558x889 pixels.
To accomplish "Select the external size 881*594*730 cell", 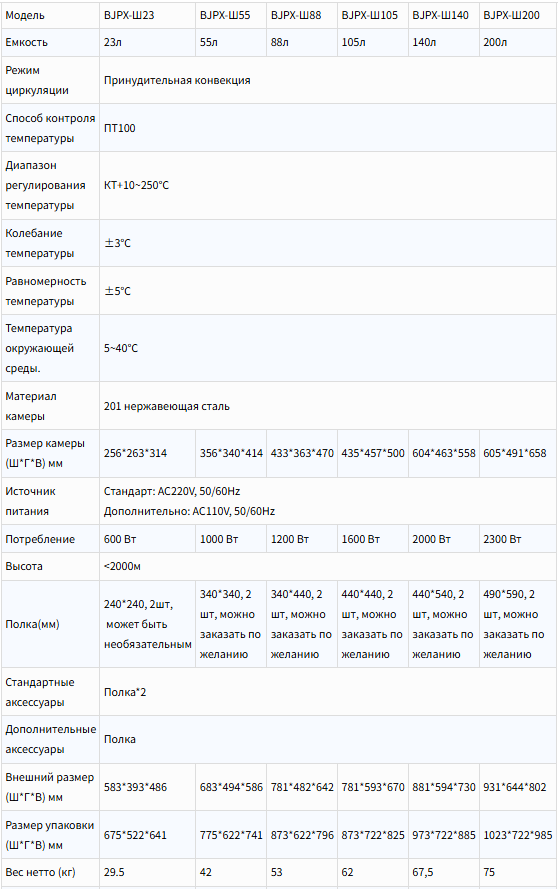I will 443,787.
